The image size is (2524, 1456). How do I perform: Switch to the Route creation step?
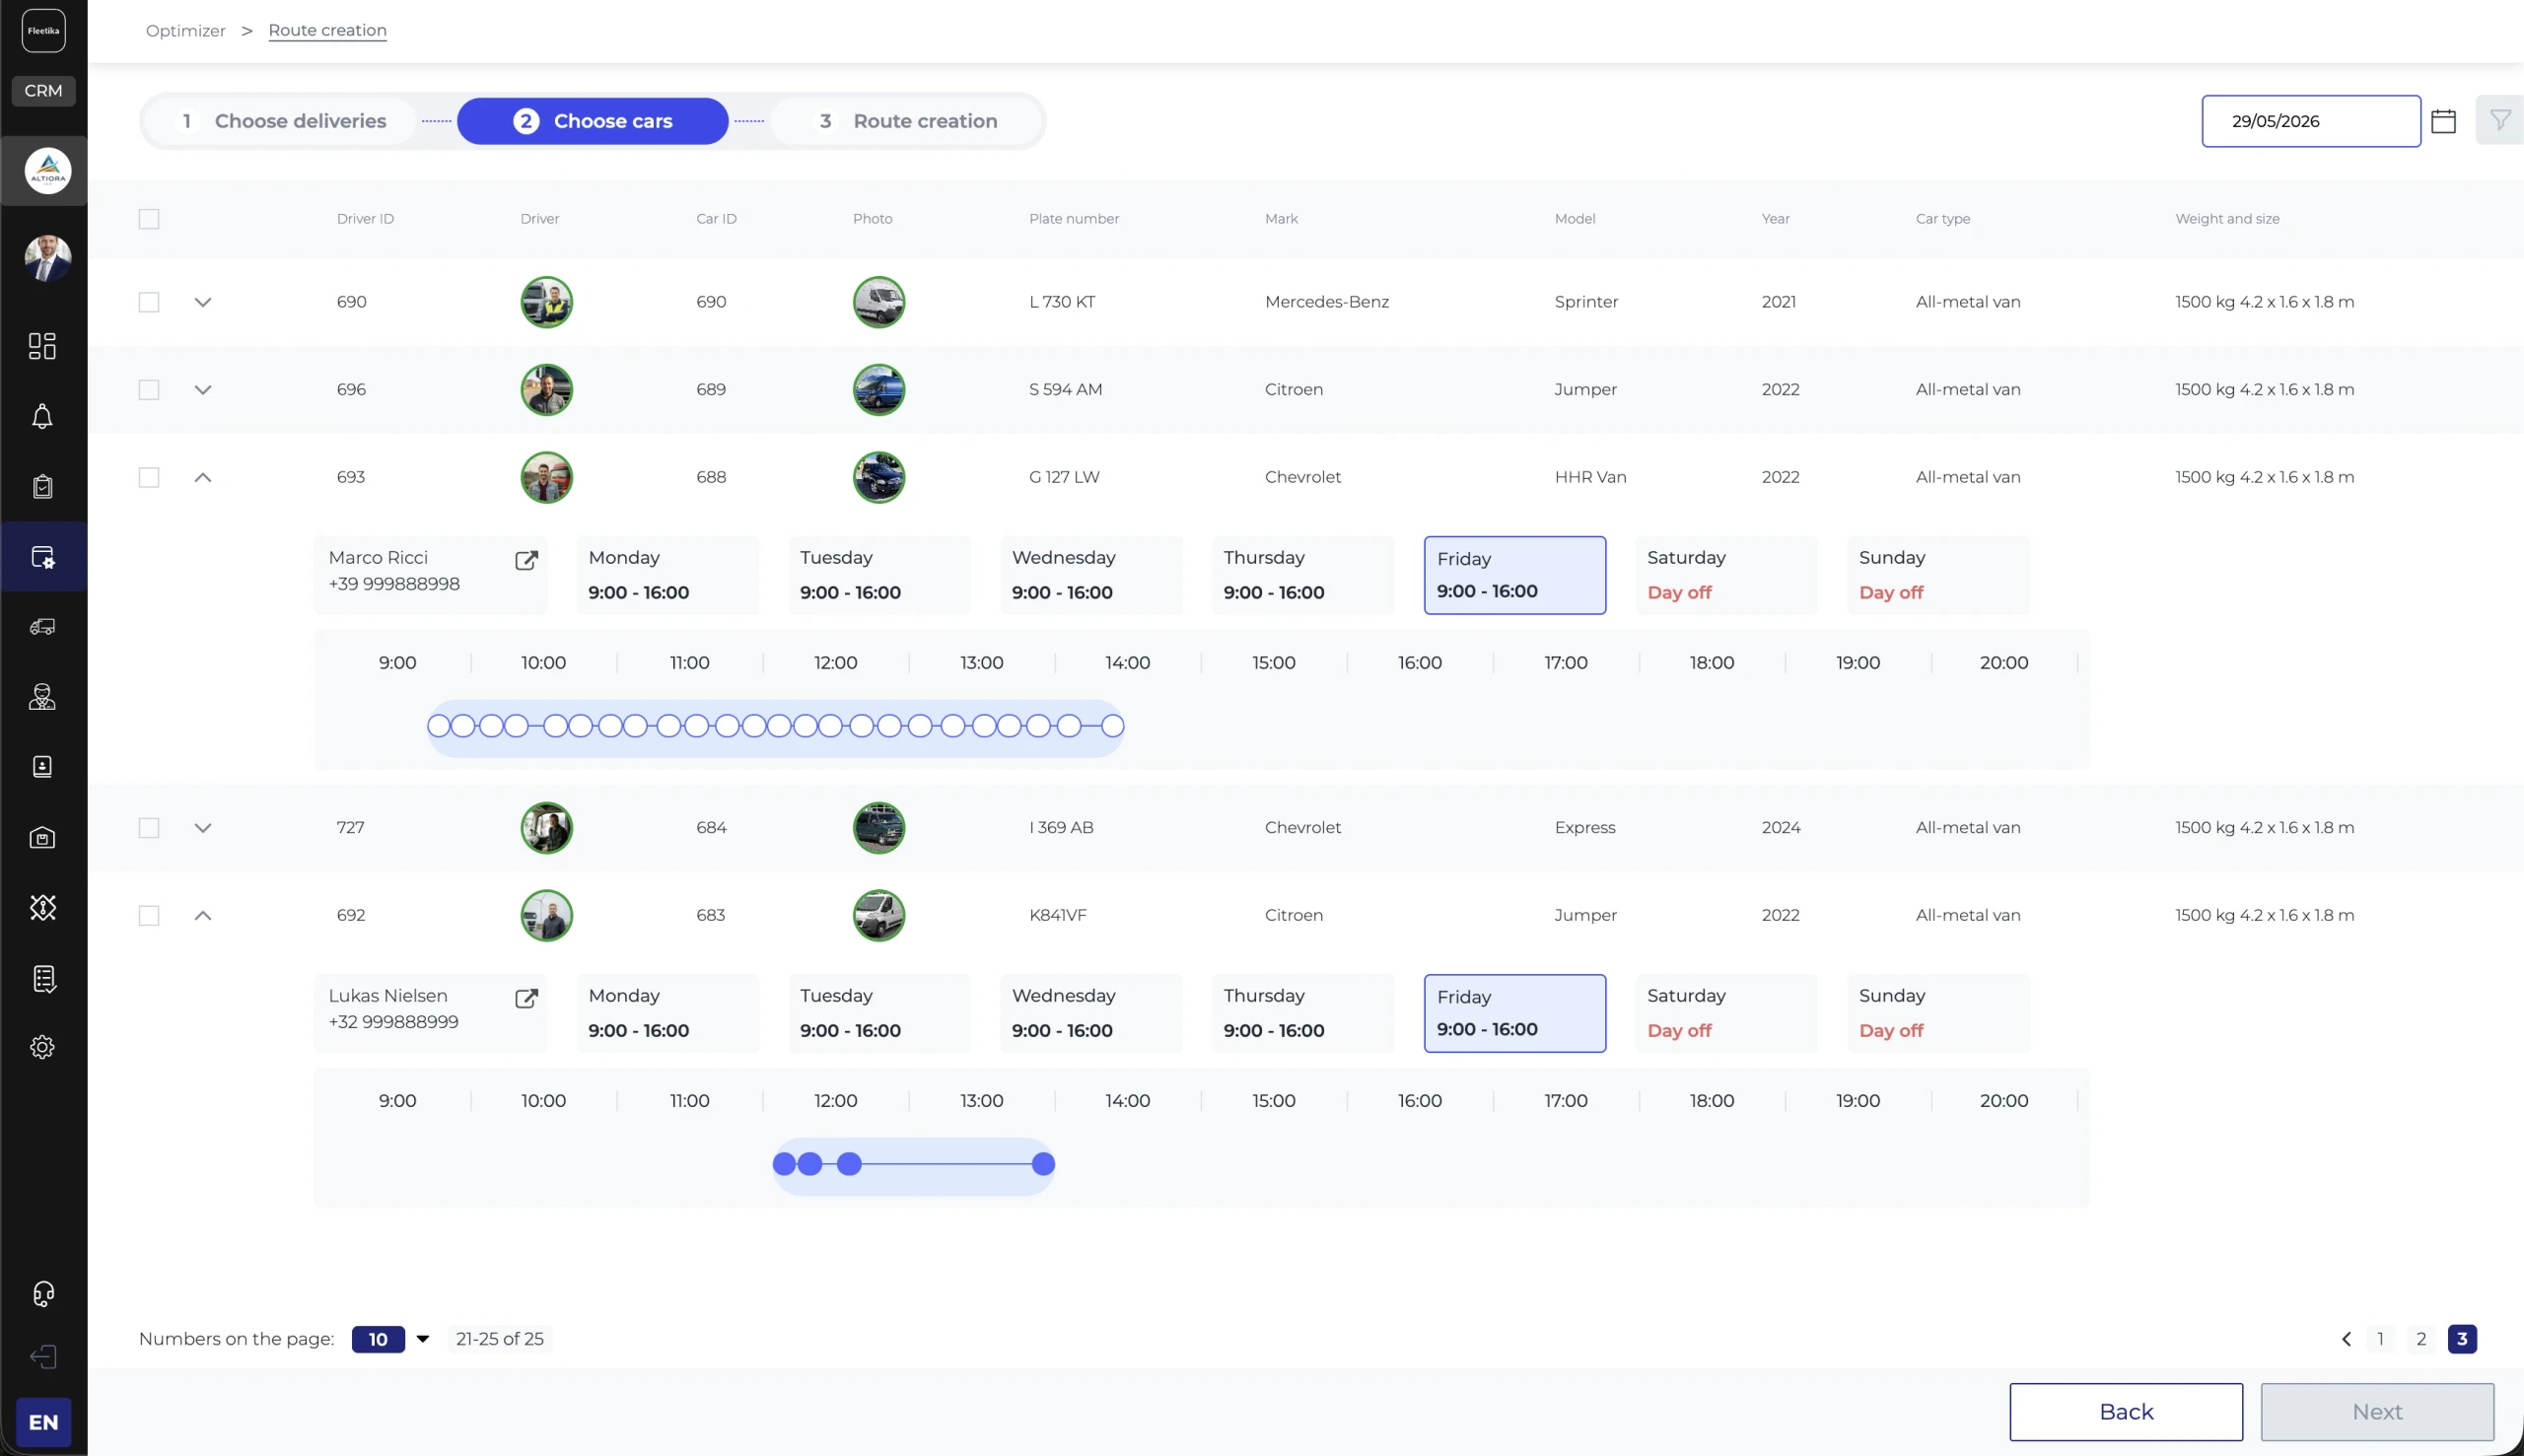(x=908, y=121)
